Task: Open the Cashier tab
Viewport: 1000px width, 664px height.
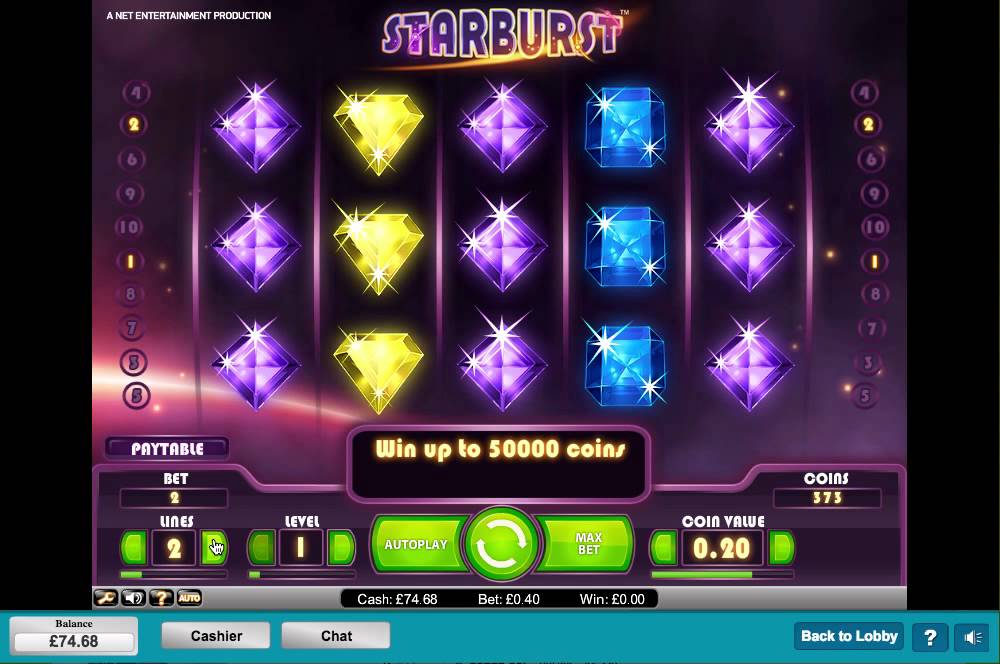Action: (x=216, y=636)
